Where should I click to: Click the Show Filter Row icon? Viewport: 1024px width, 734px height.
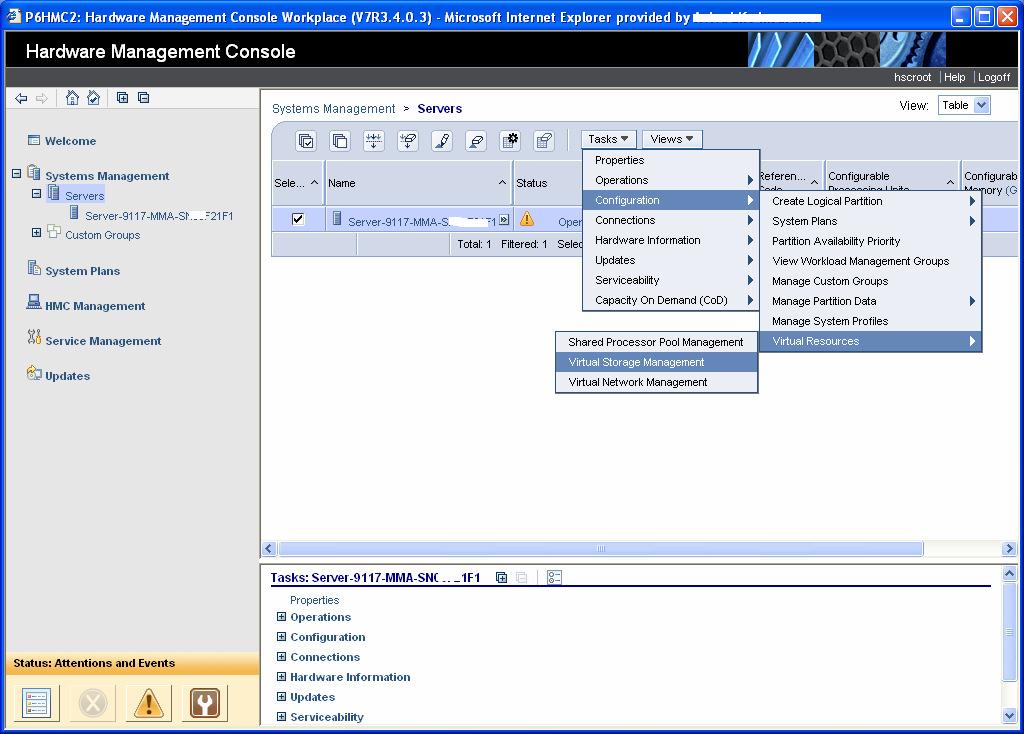[374, 140]
